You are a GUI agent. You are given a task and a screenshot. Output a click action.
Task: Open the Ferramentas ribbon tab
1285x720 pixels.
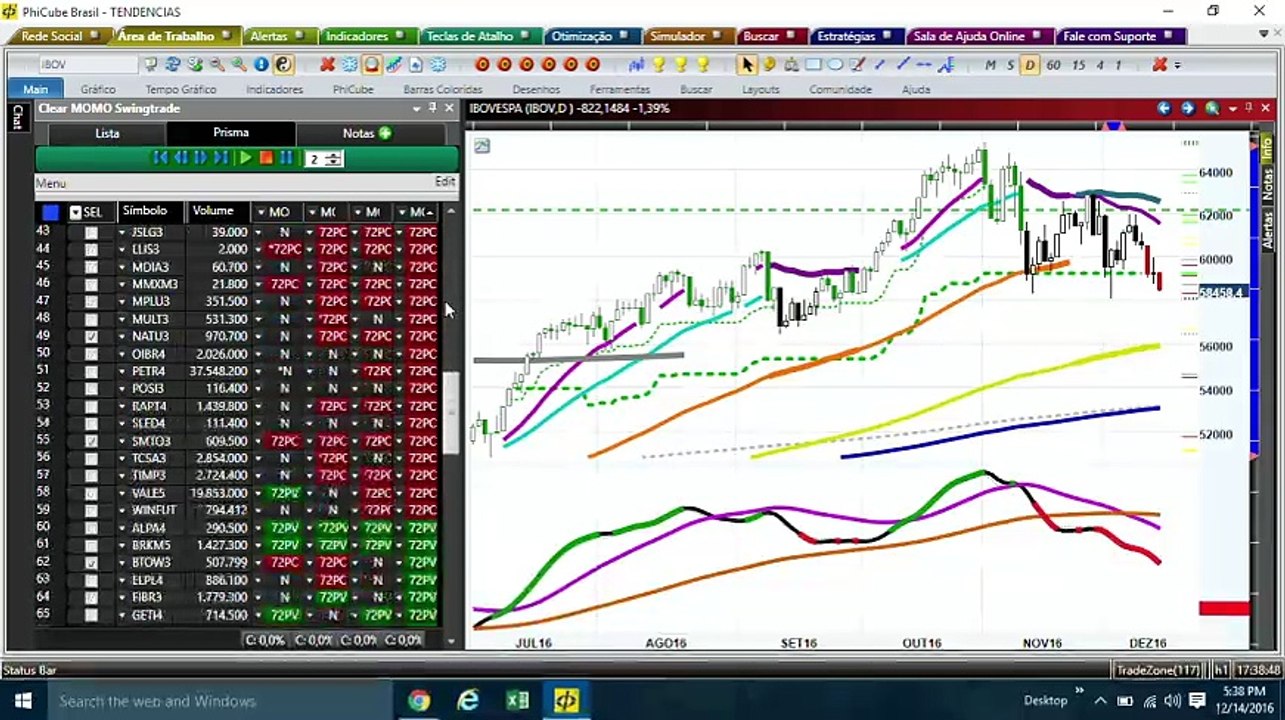pyautogui.click(x=620, y=89)
